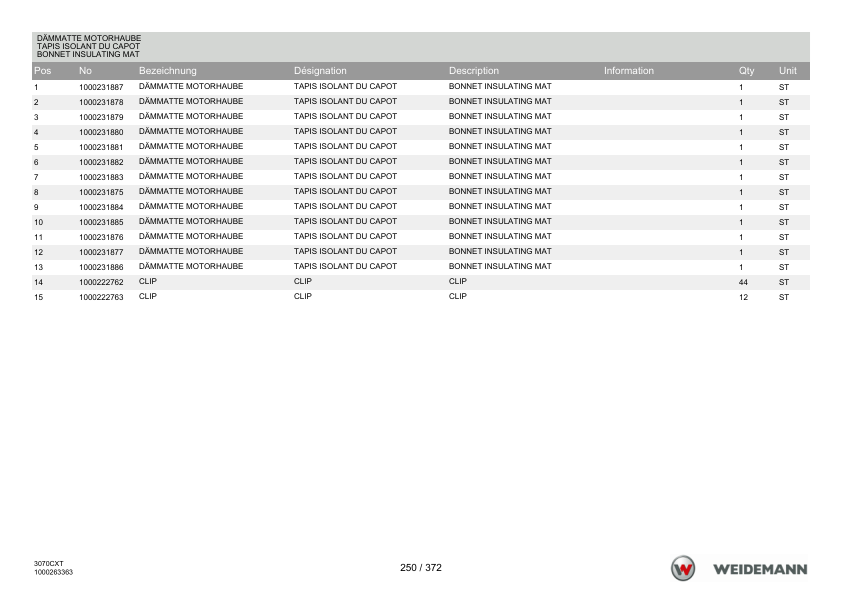842x595 pixels.
Task: Click the WEIDEMANN brand name text
Action: pyautogui.click(x=760, y=569)
